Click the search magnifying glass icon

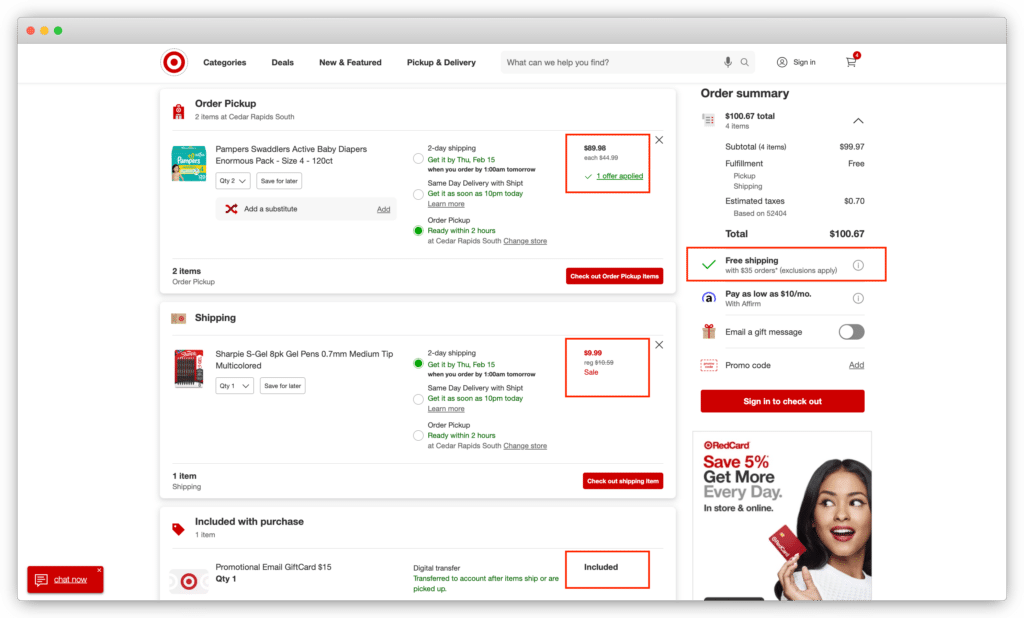tap(745, 62)
